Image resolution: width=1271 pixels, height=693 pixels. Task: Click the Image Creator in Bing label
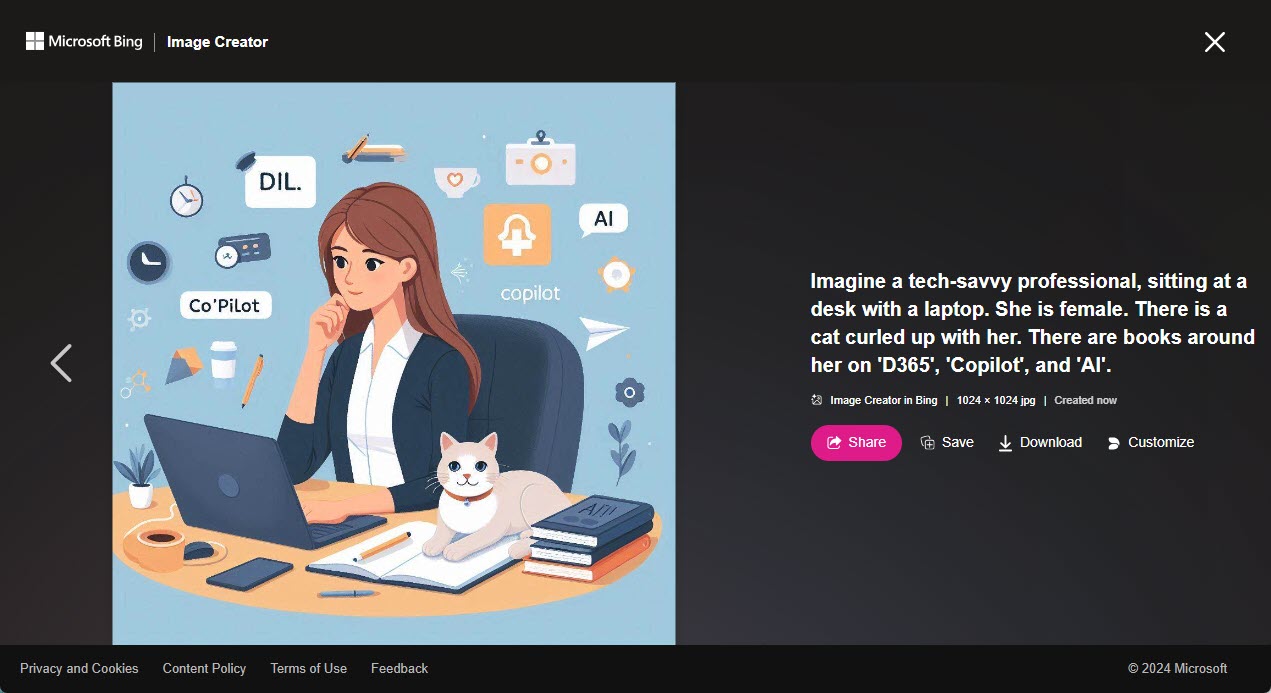click(883, 400)
